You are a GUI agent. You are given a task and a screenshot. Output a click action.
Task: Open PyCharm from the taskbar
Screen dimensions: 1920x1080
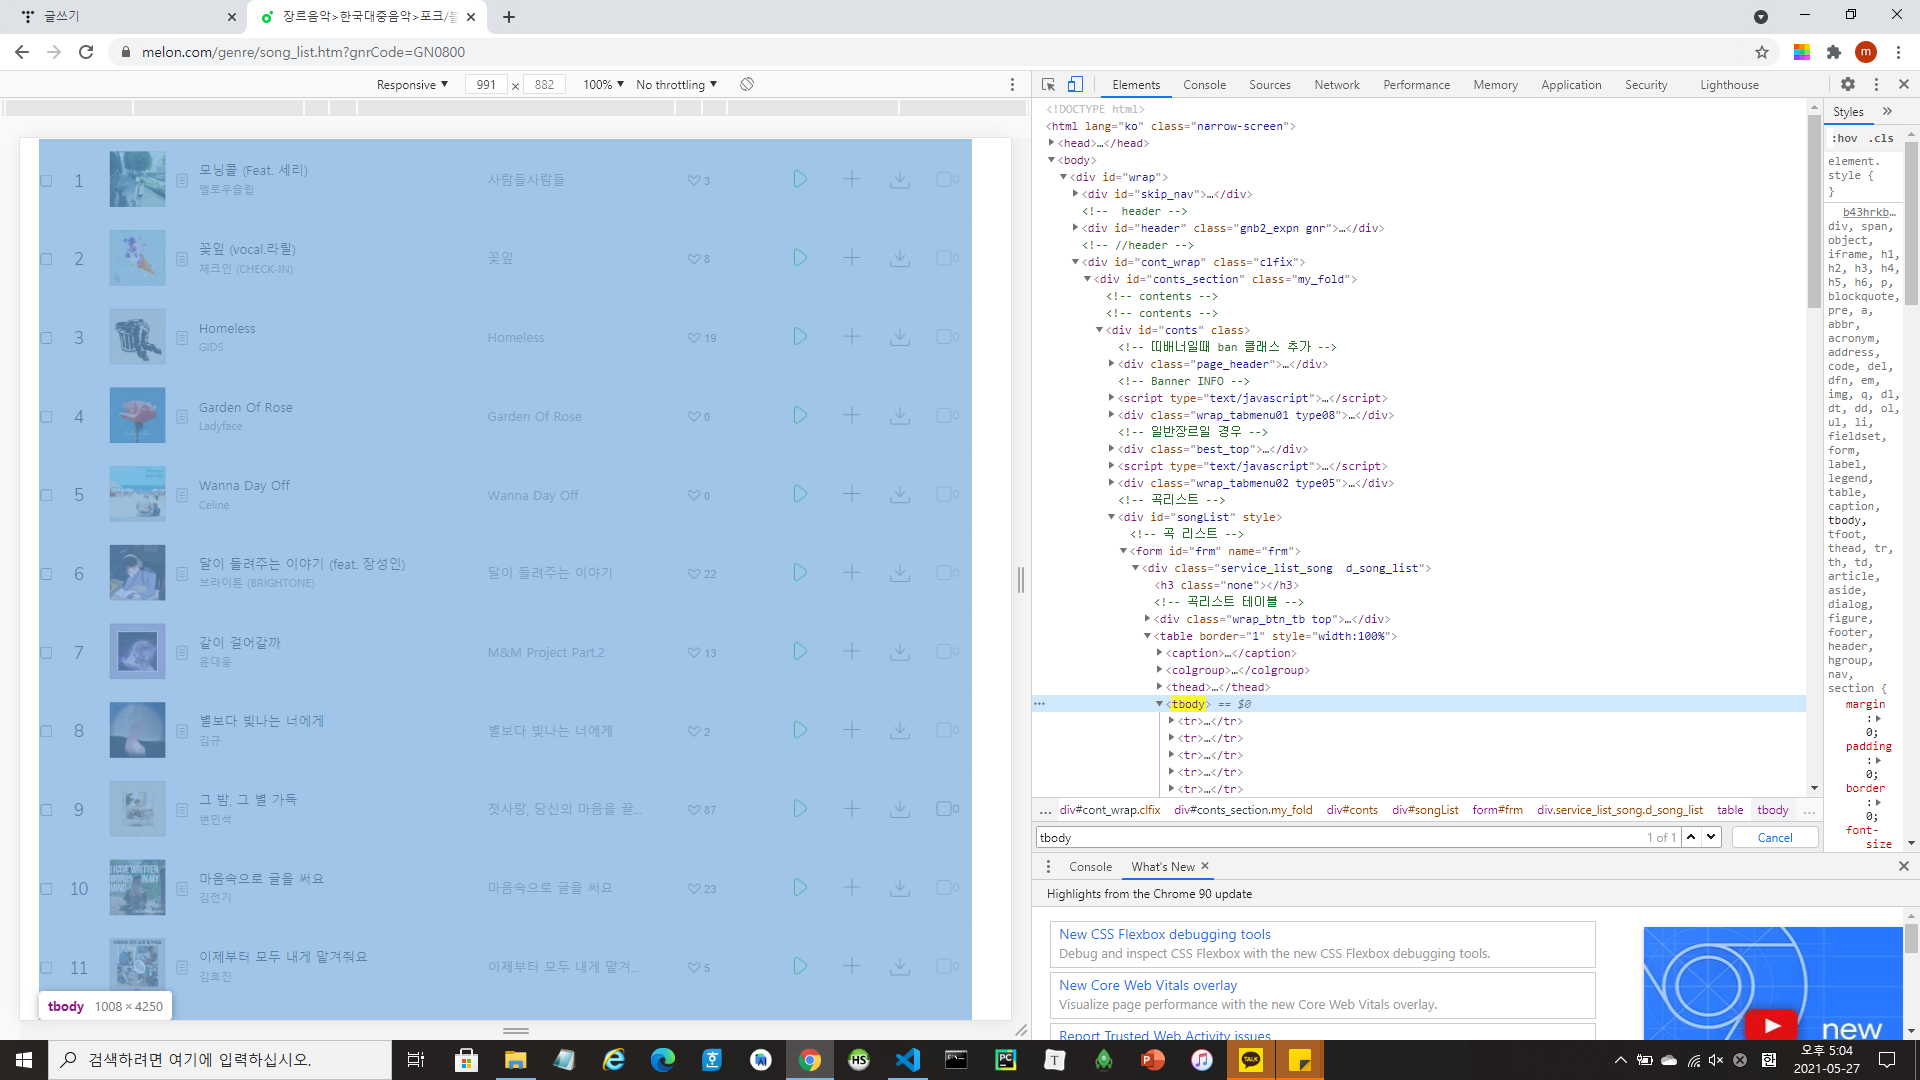pyautogui.click(x=1006, y=1060)
